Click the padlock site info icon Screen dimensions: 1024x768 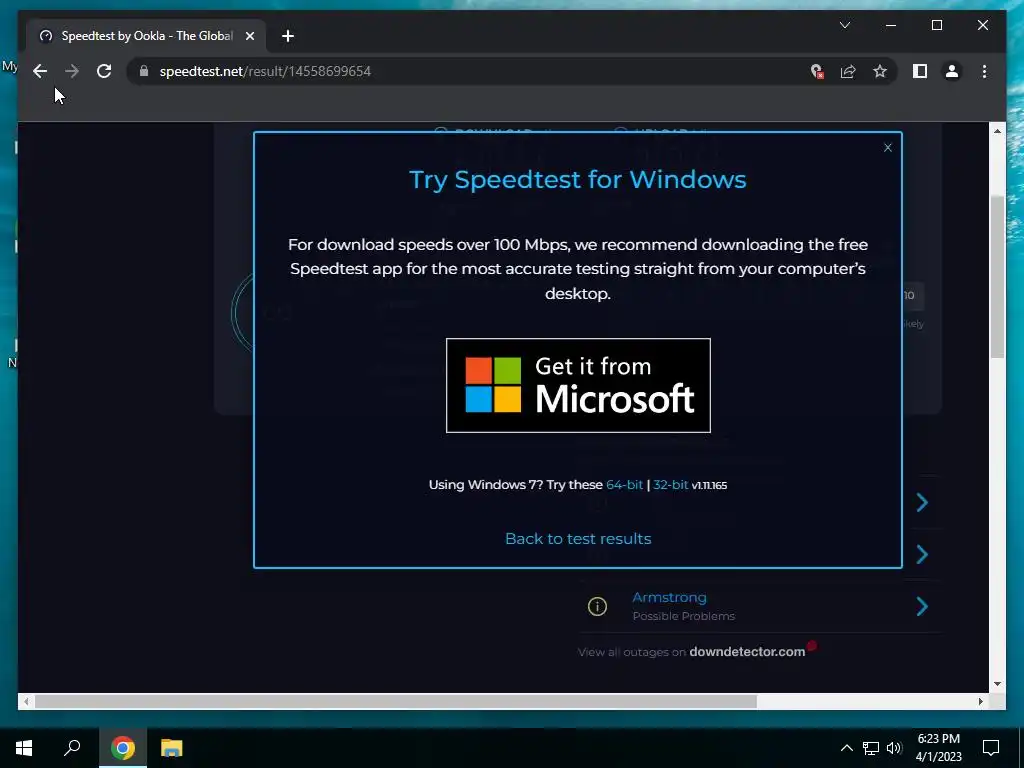coord(144,71)
